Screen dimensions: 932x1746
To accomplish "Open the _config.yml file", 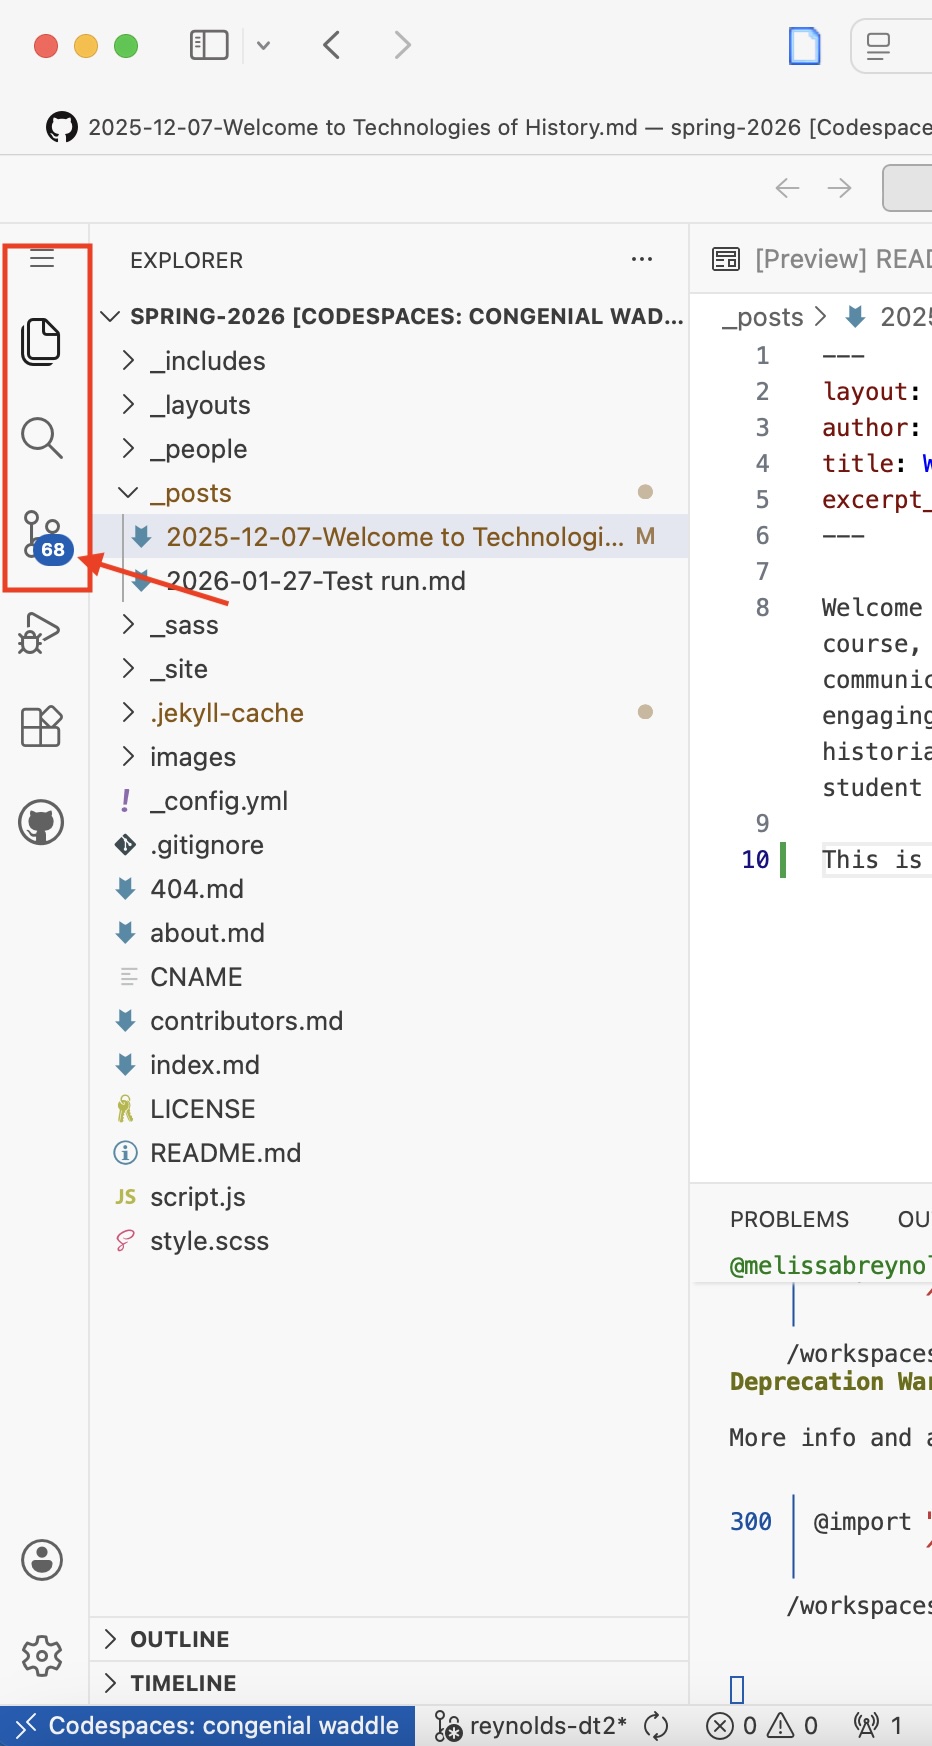I will click(389, 800).
